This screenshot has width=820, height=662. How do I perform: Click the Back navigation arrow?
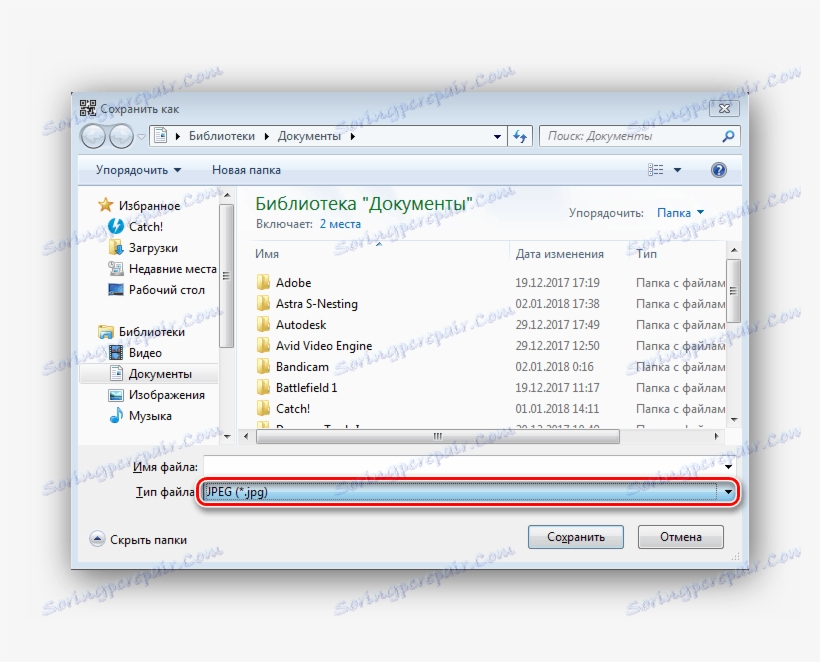94,136
